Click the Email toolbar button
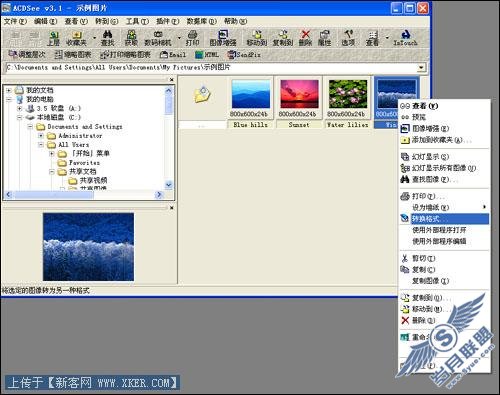 [173, 54]
